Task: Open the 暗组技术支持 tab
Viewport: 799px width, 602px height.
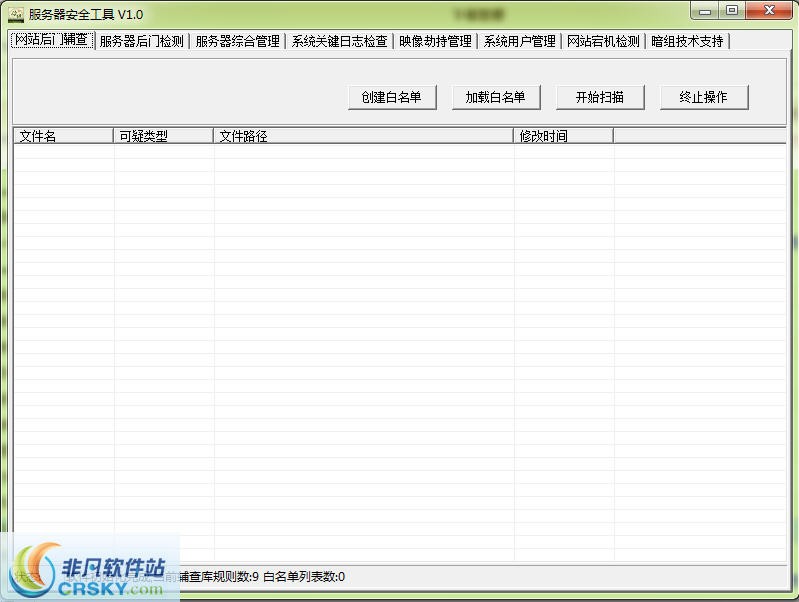Action: click(687, 41)
